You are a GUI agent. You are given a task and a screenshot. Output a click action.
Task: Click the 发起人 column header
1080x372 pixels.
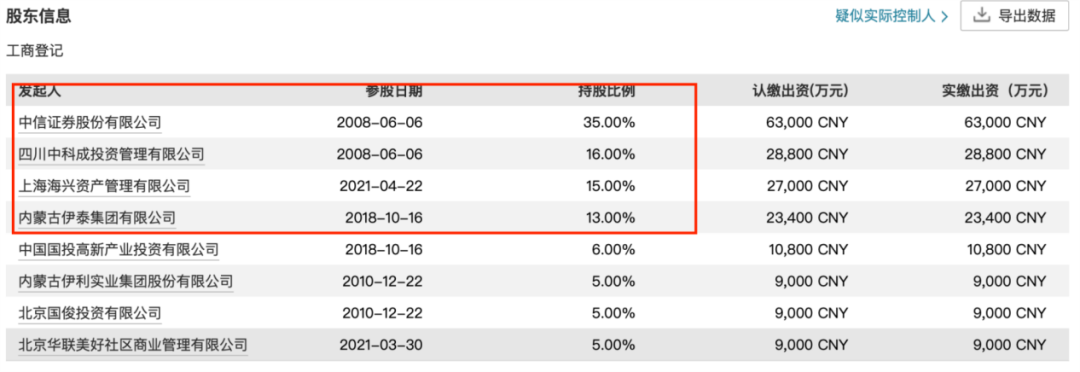point(40,91)
